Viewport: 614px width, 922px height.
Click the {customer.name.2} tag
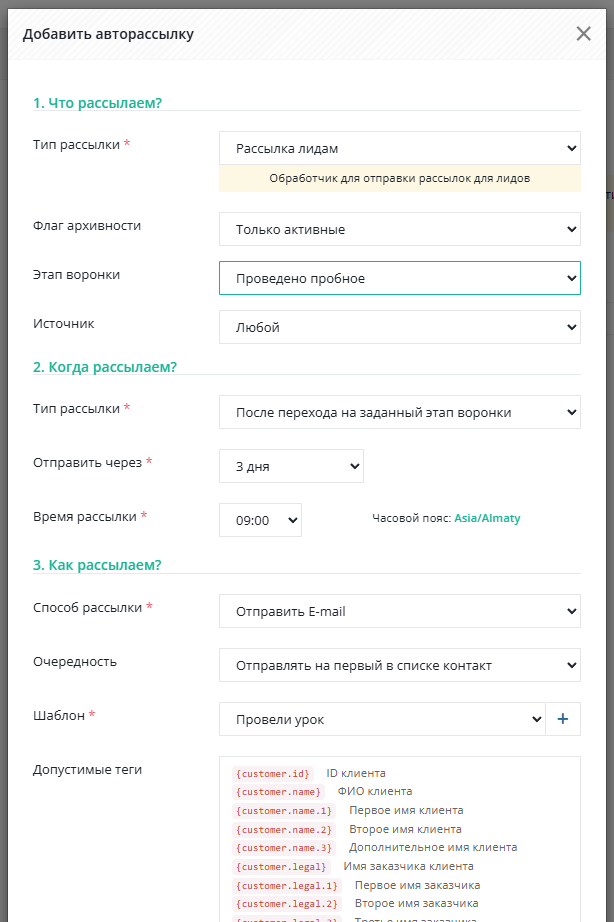point(285,830)
